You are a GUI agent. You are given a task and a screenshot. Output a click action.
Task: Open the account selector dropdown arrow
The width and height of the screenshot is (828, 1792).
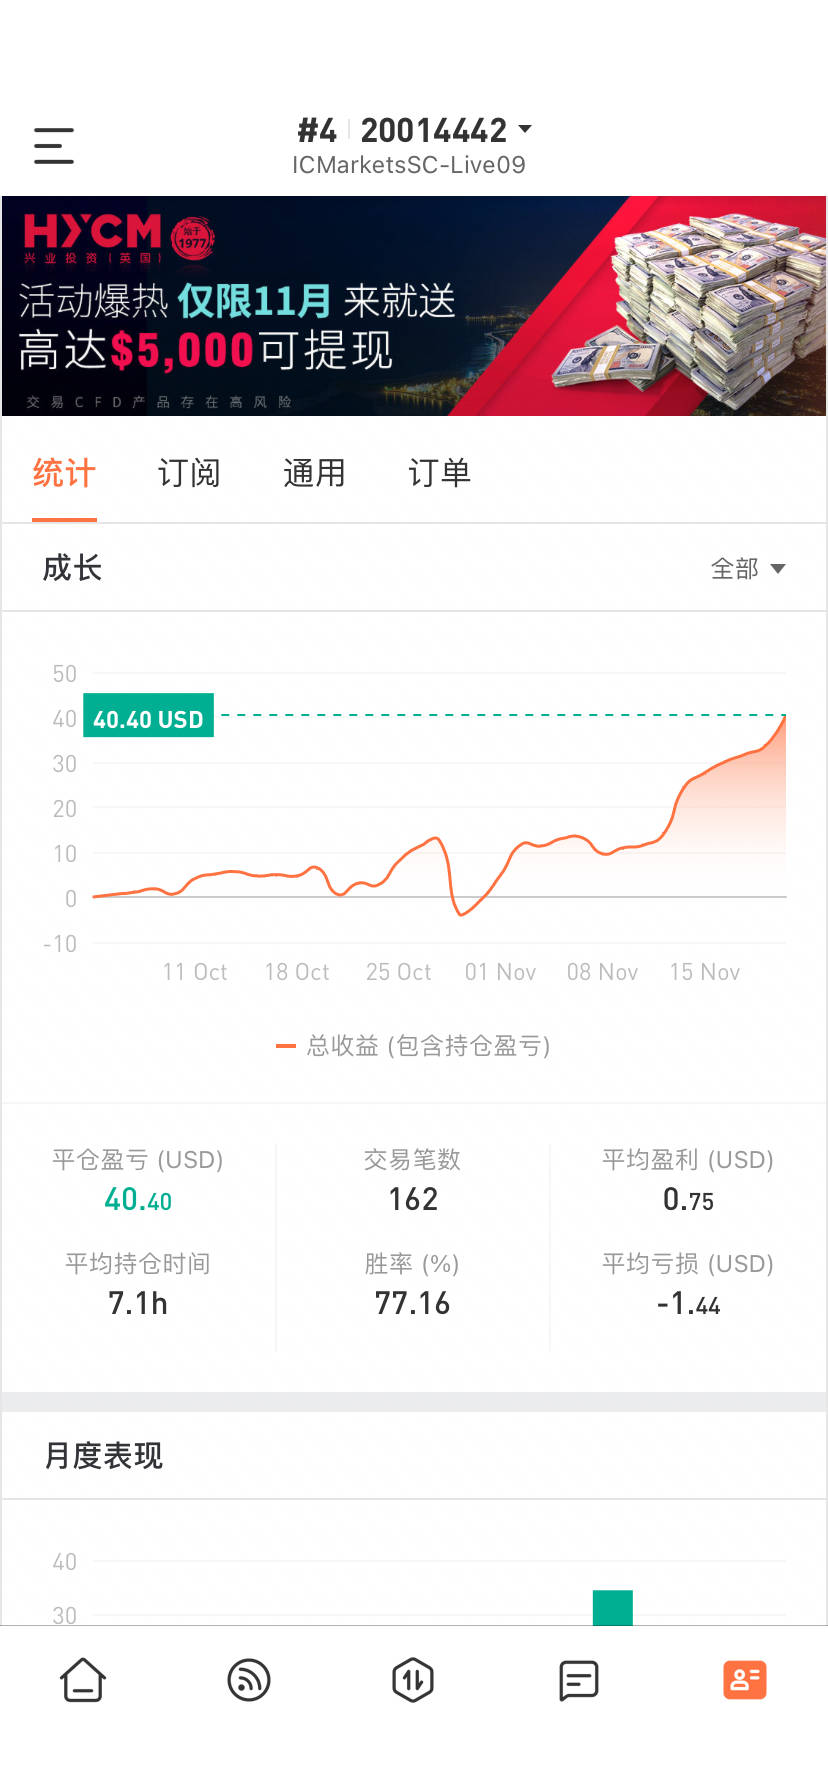525,130
